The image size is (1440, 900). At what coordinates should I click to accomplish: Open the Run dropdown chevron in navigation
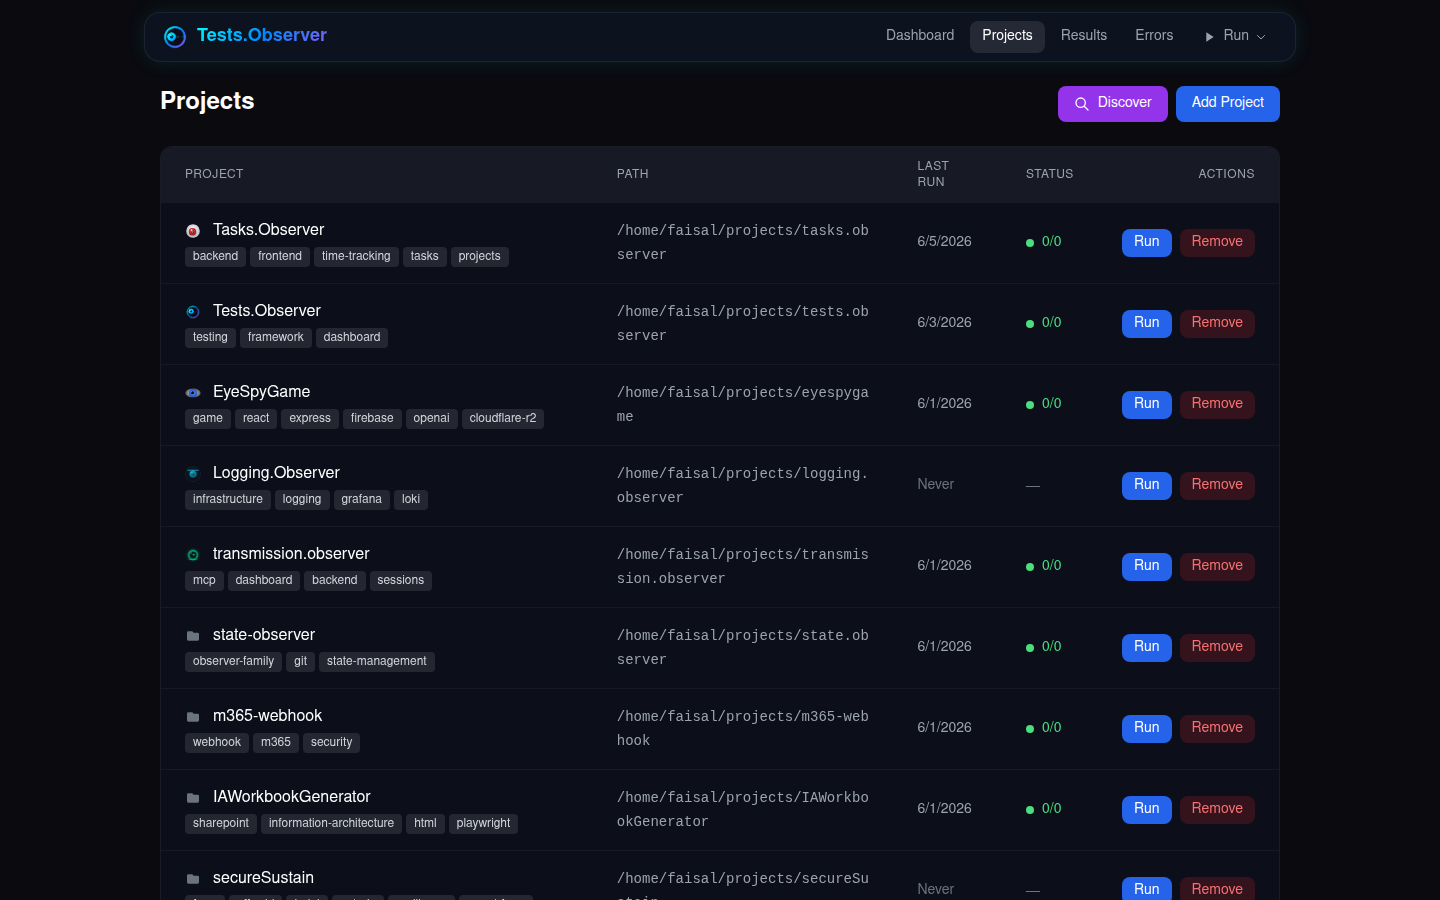(1261, 37)
